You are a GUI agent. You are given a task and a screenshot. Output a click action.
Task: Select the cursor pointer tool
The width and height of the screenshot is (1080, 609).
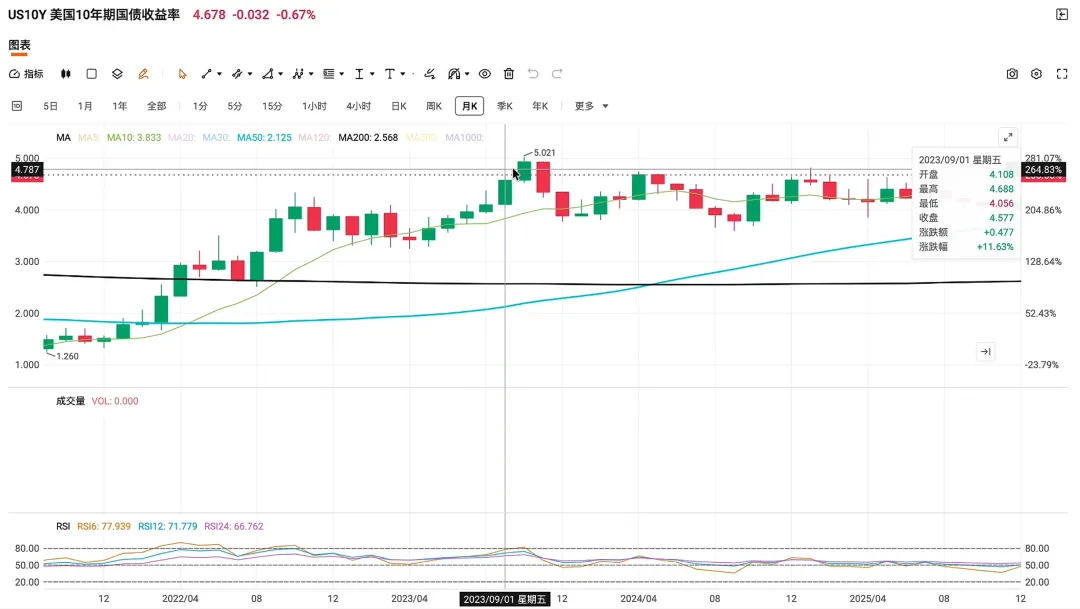182,74
